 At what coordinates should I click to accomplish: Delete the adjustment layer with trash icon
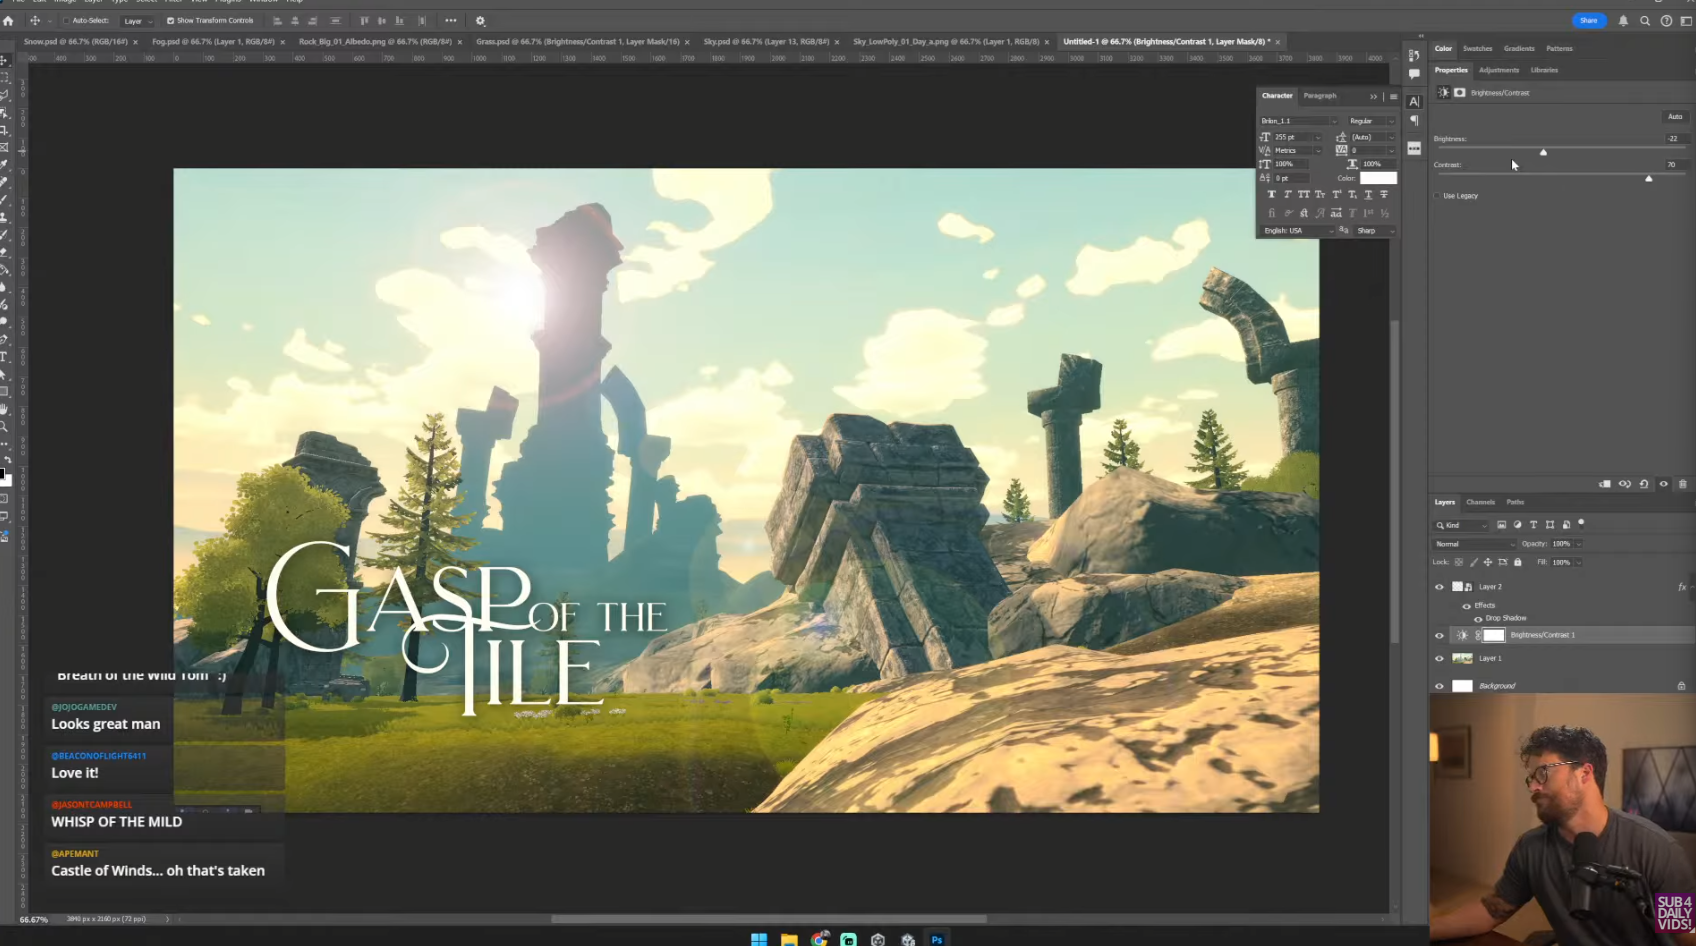1682,484
